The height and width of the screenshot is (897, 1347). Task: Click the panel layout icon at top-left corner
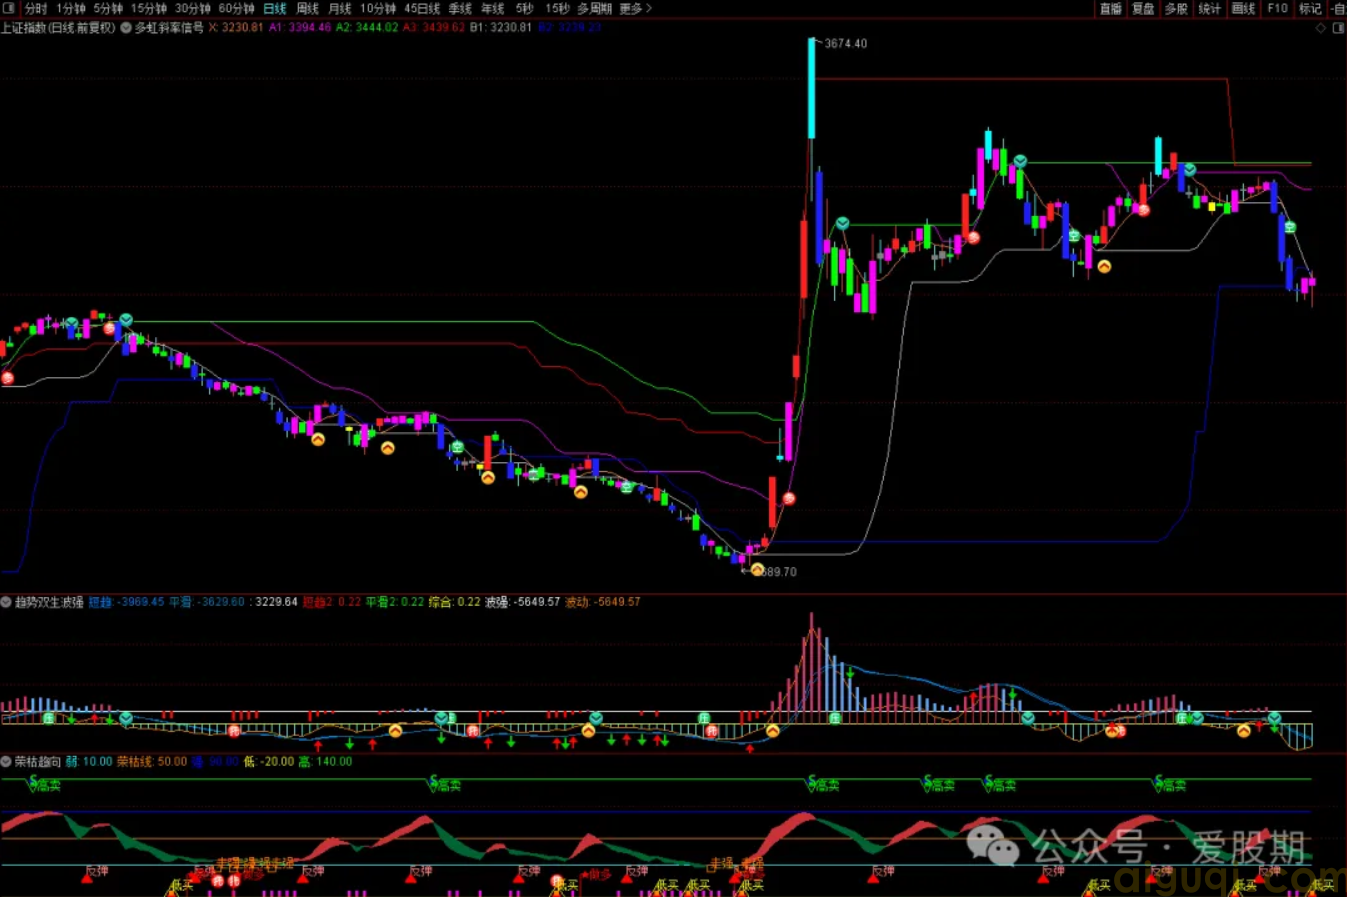click(9, 8)
